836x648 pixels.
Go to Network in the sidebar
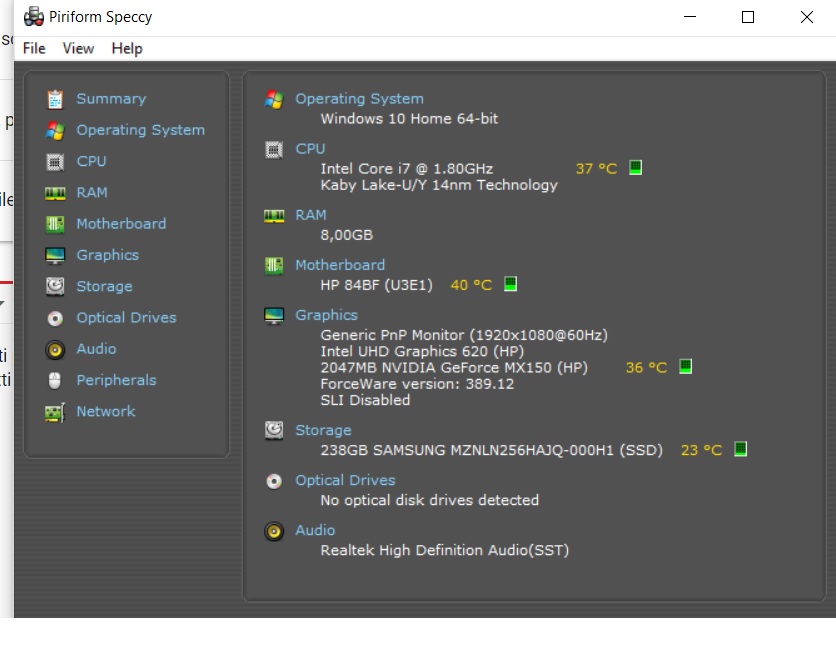[x=106, y=411]
